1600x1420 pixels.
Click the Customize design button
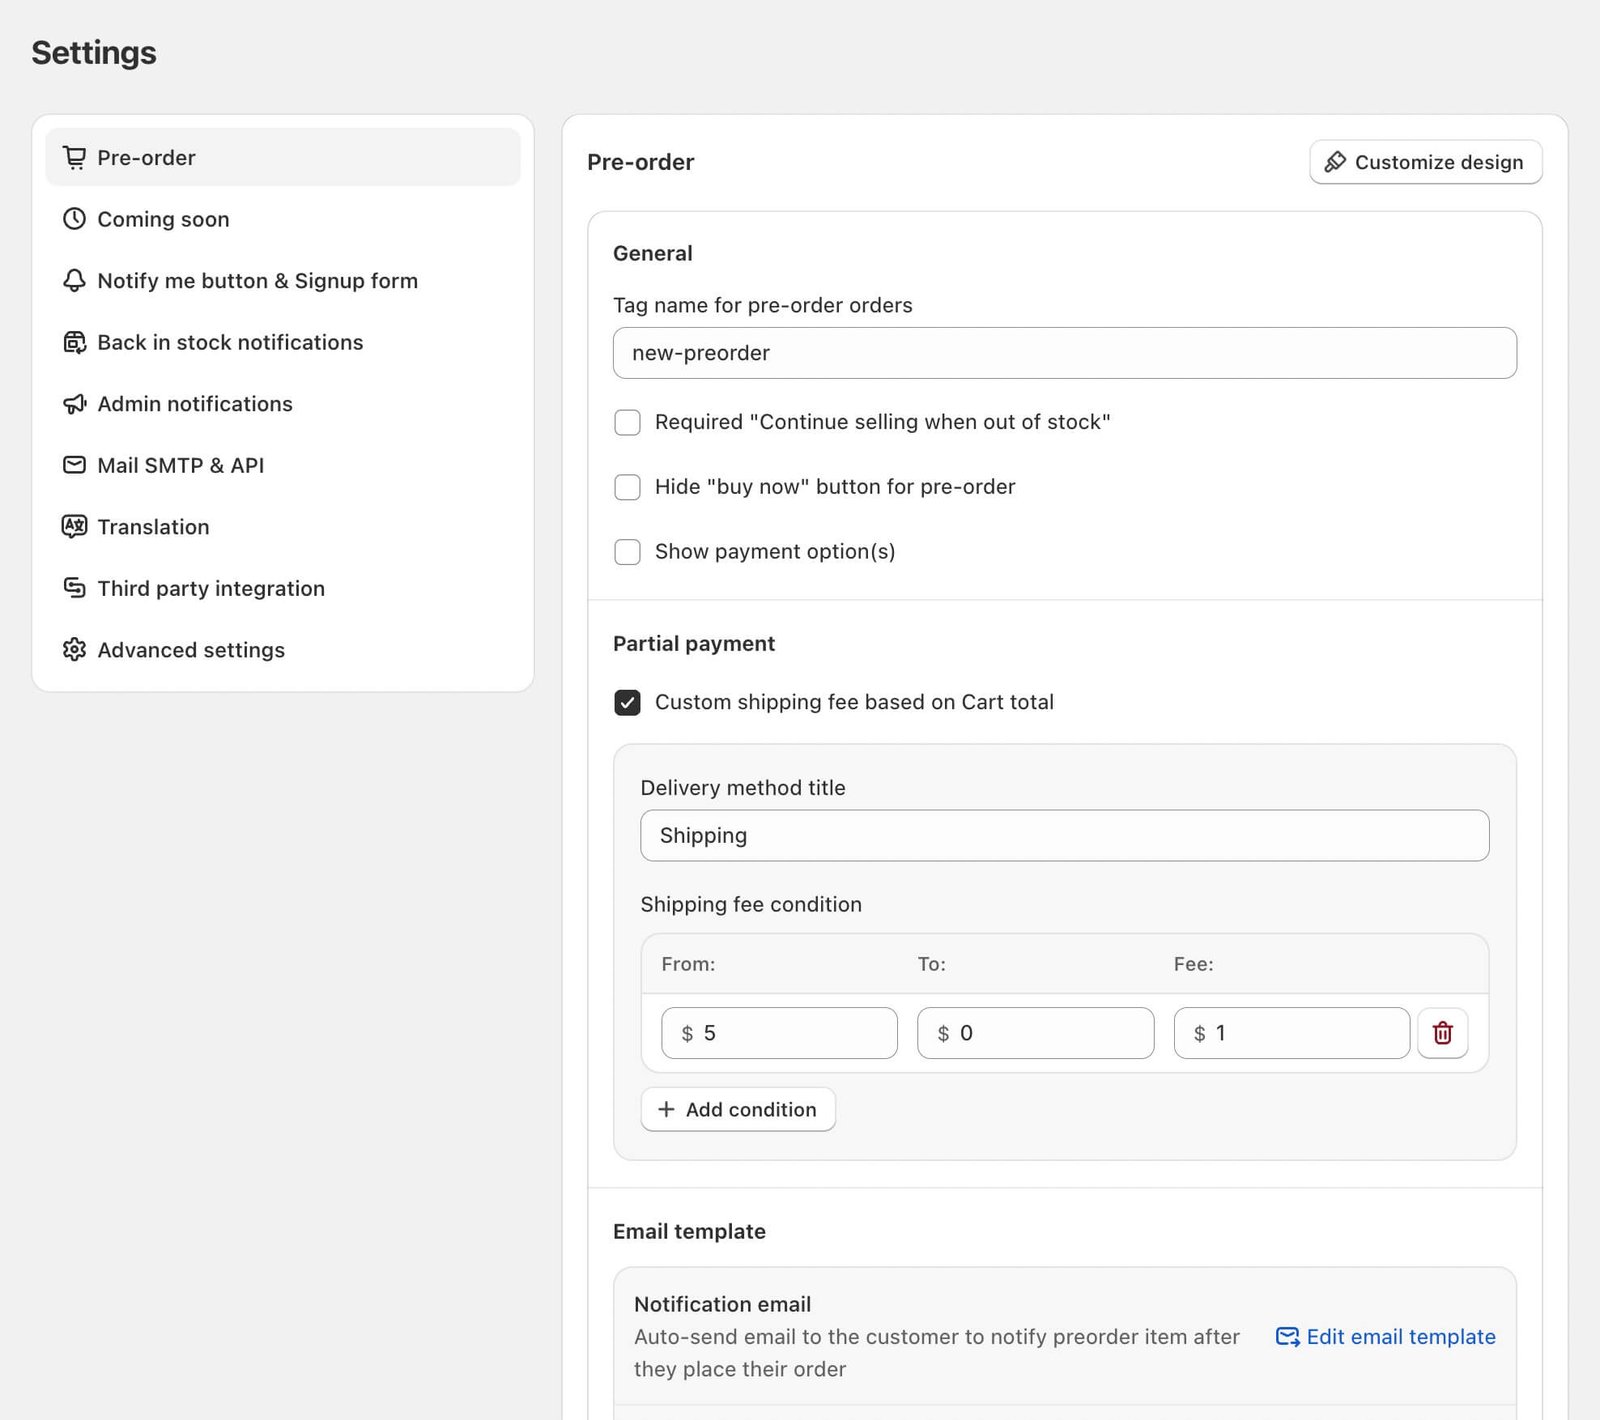(1426, 162)
